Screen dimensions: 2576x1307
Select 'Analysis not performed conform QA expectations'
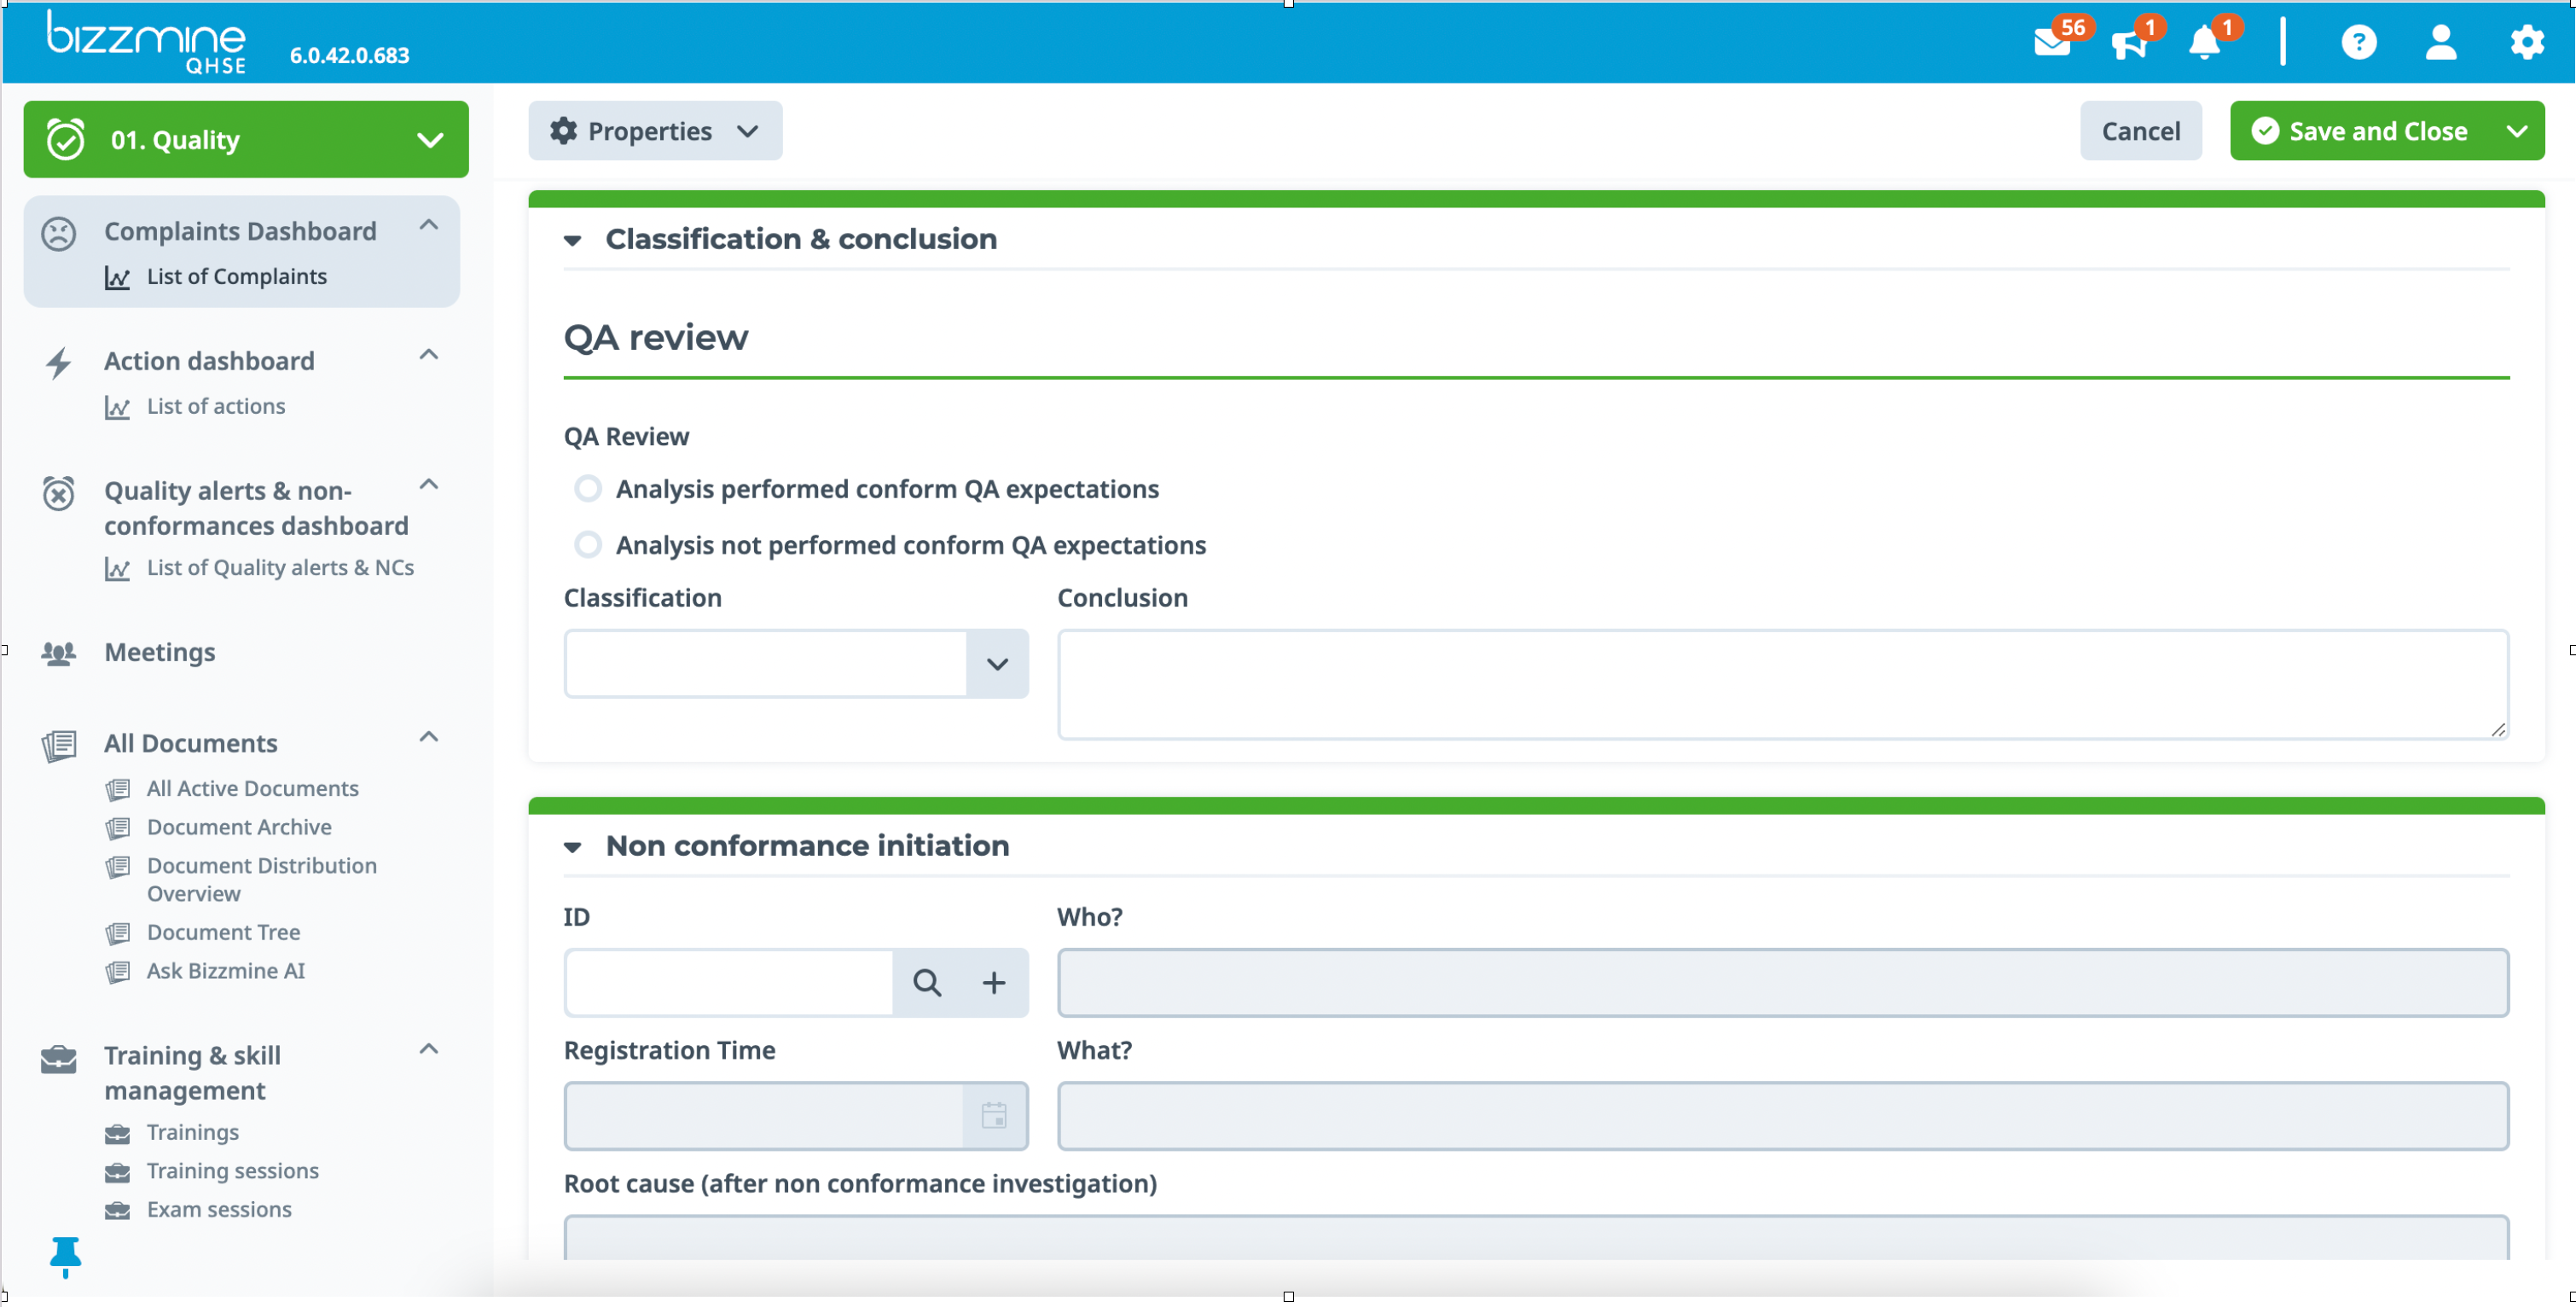pyautogui.click(x=588, y=544)
